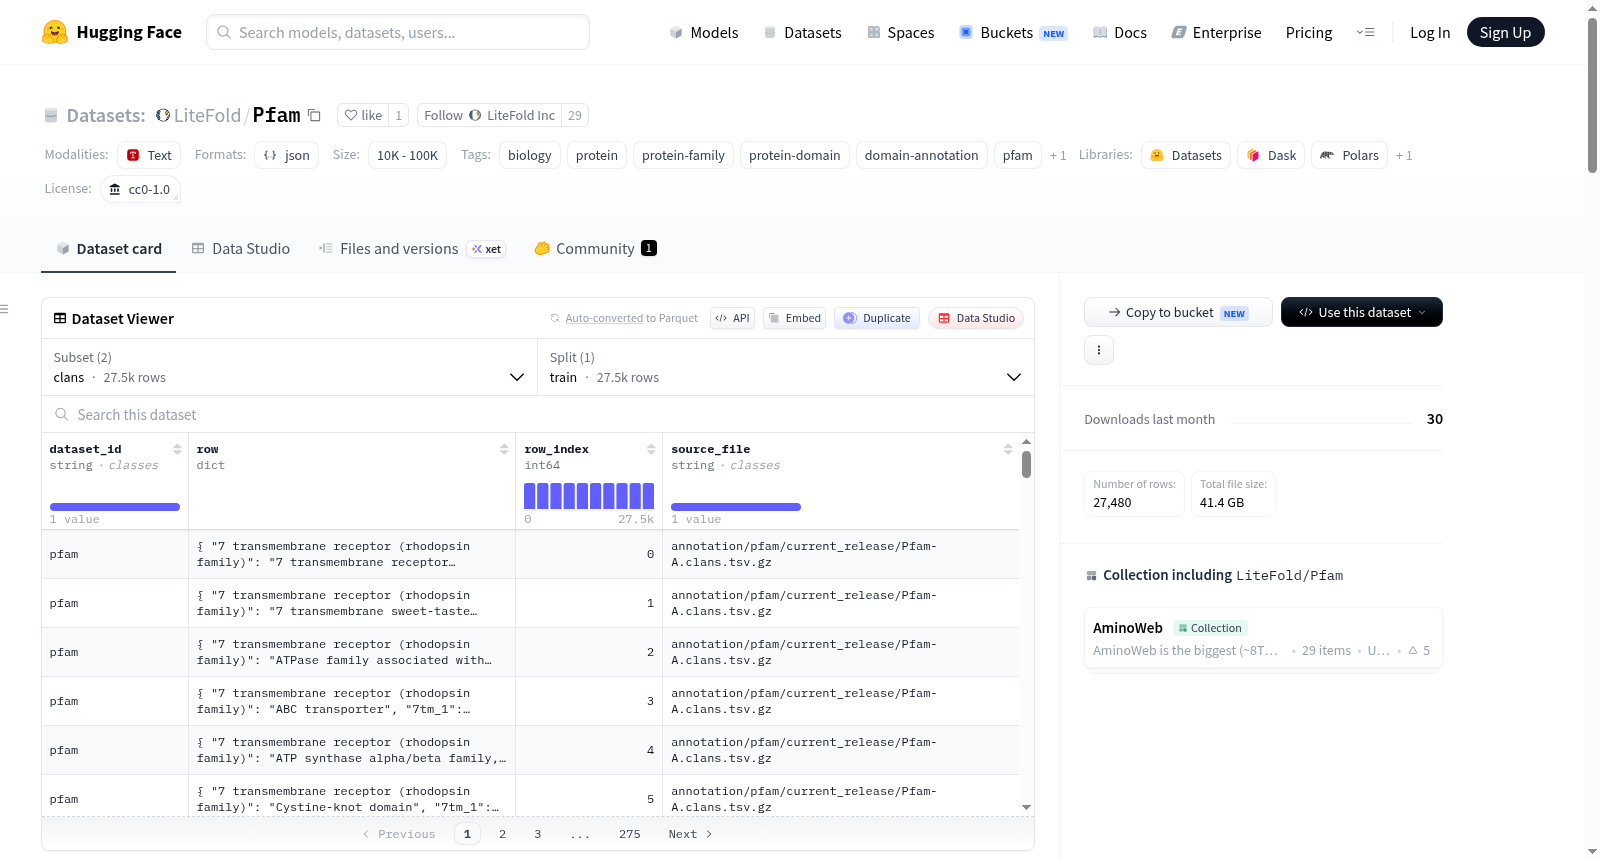The image size is (1600, 861).
Task: Expand the Split train dropdown
Action: tap(786, 367)
